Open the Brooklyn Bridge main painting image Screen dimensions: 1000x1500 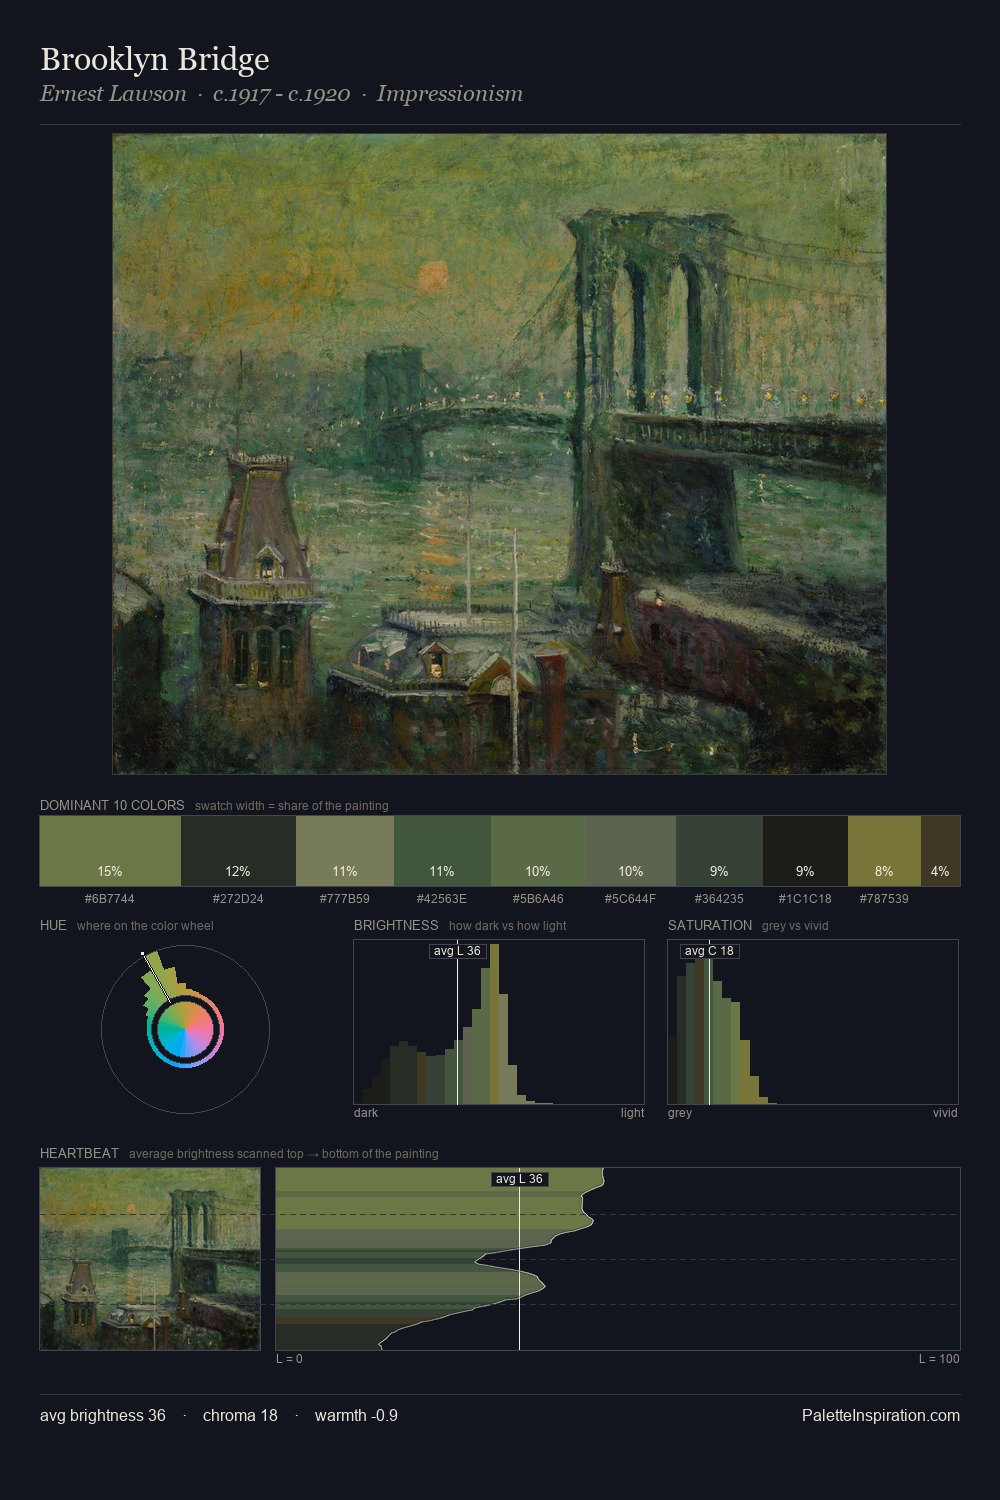(x=499, y=454)
